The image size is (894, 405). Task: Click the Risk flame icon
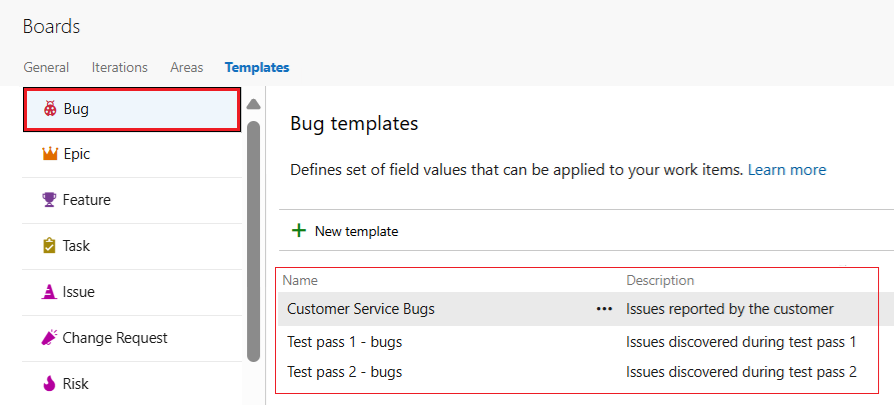click(x=49, y=383)
